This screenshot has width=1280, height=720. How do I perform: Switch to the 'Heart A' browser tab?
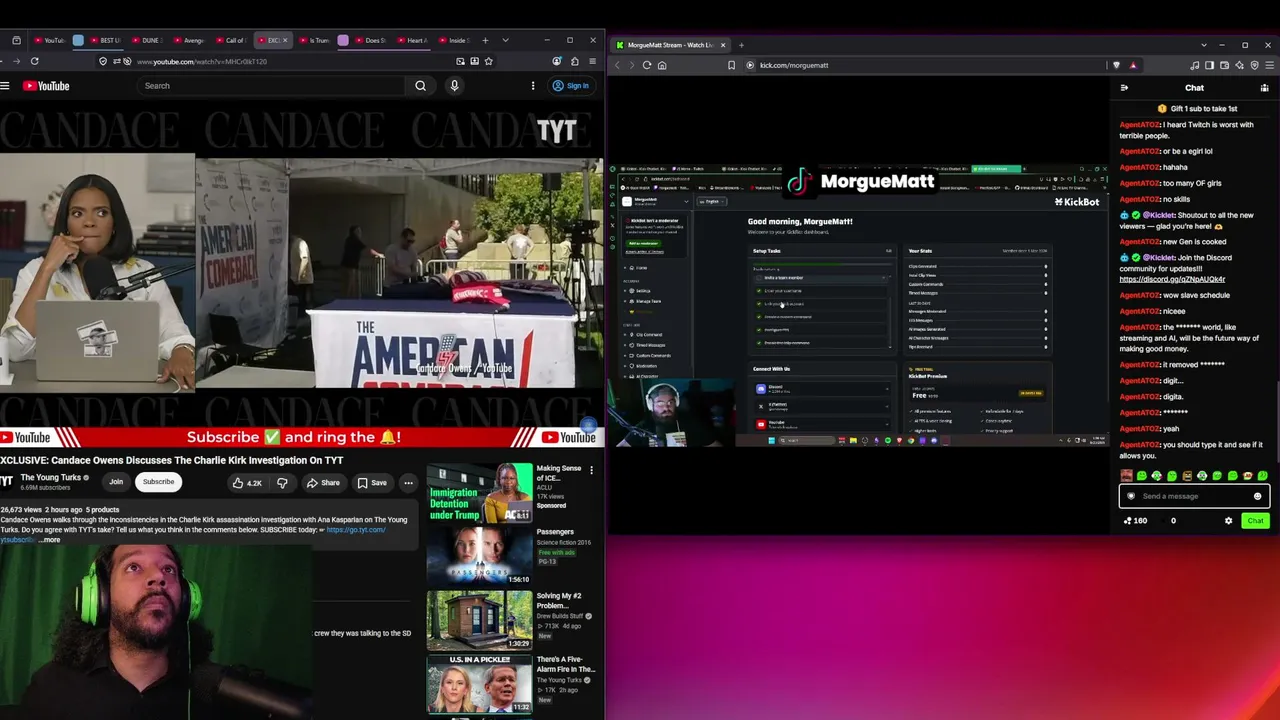point(413,41)
